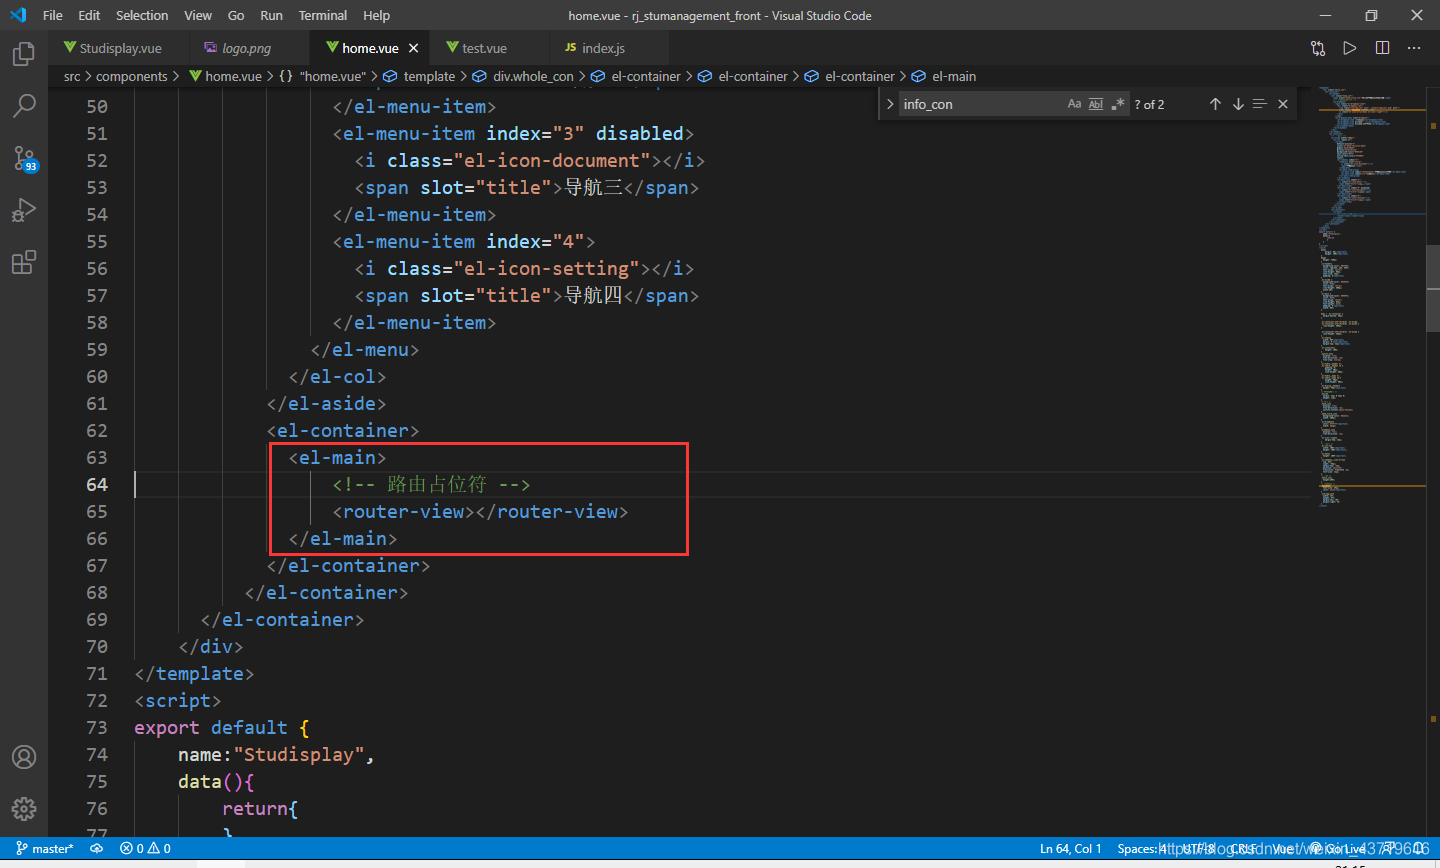Split the editor right
1440x868 pixels.
[1382, 48]
